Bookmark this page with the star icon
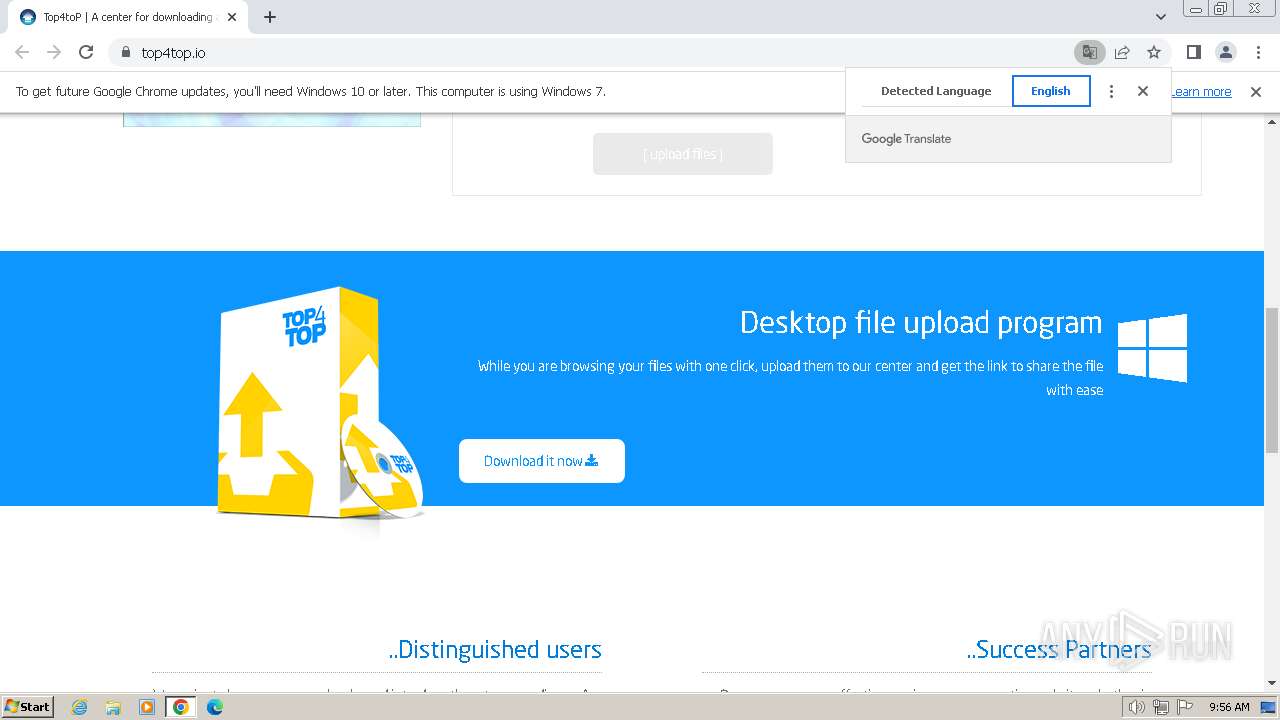The height and width of the screenshot is (720, 1280). [1154, 52]
